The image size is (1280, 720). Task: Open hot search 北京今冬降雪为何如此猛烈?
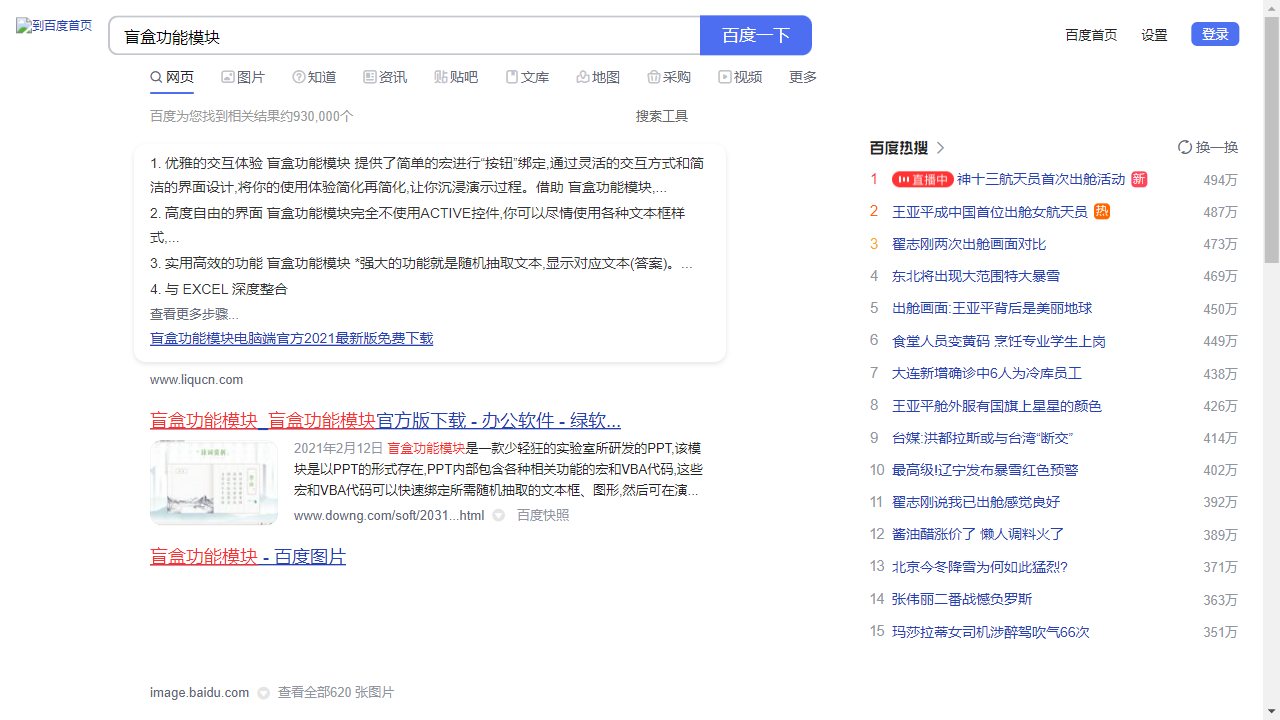tap(980, 567)
